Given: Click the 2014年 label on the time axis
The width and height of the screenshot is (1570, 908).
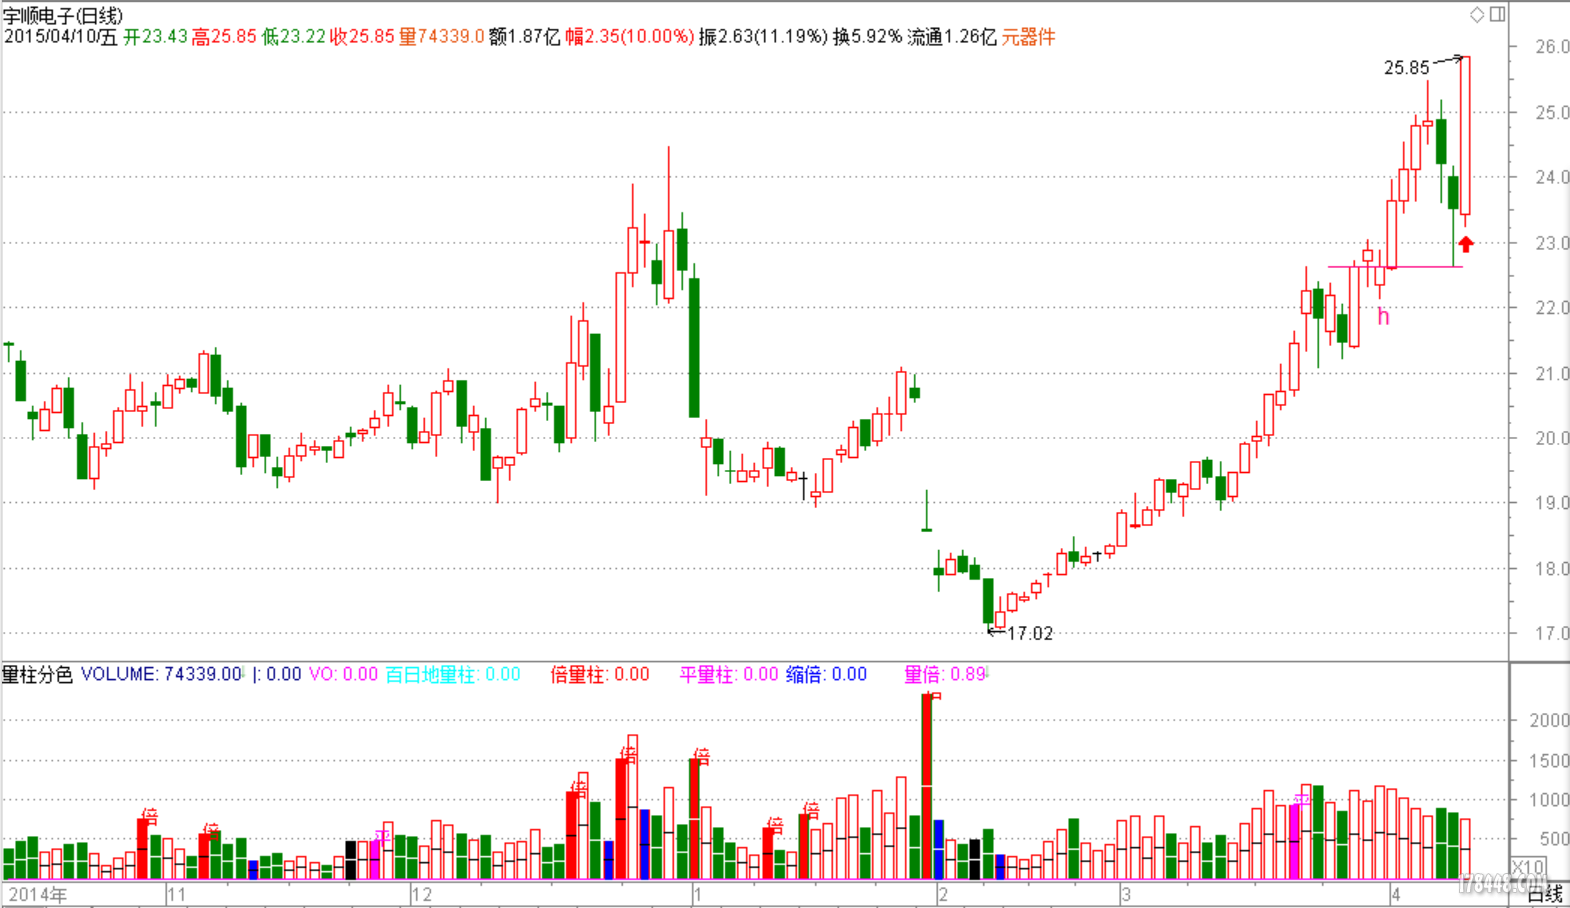Looking at the screenshot, I should (38, 894).
